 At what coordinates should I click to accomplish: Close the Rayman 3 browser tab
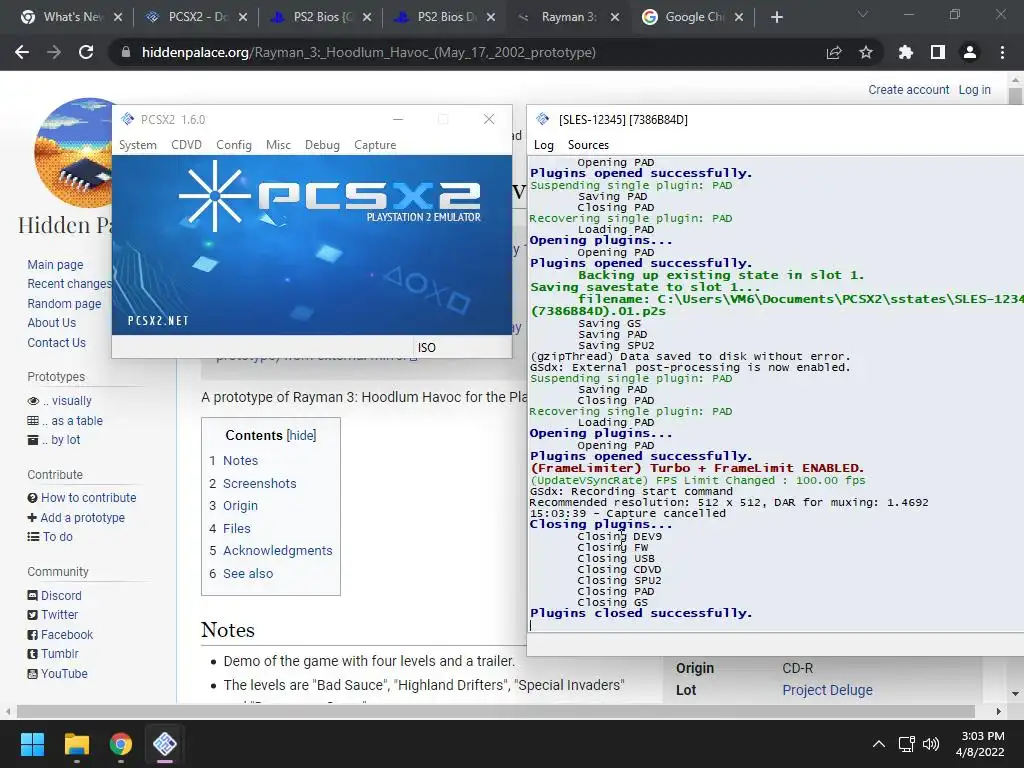615,18
